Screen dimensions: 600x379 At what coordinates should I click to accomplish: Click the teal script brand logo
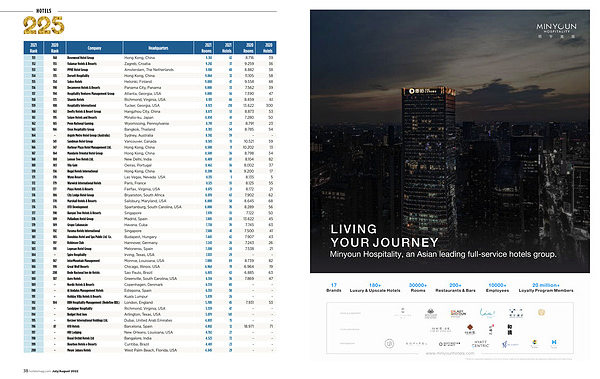(487, 313)
